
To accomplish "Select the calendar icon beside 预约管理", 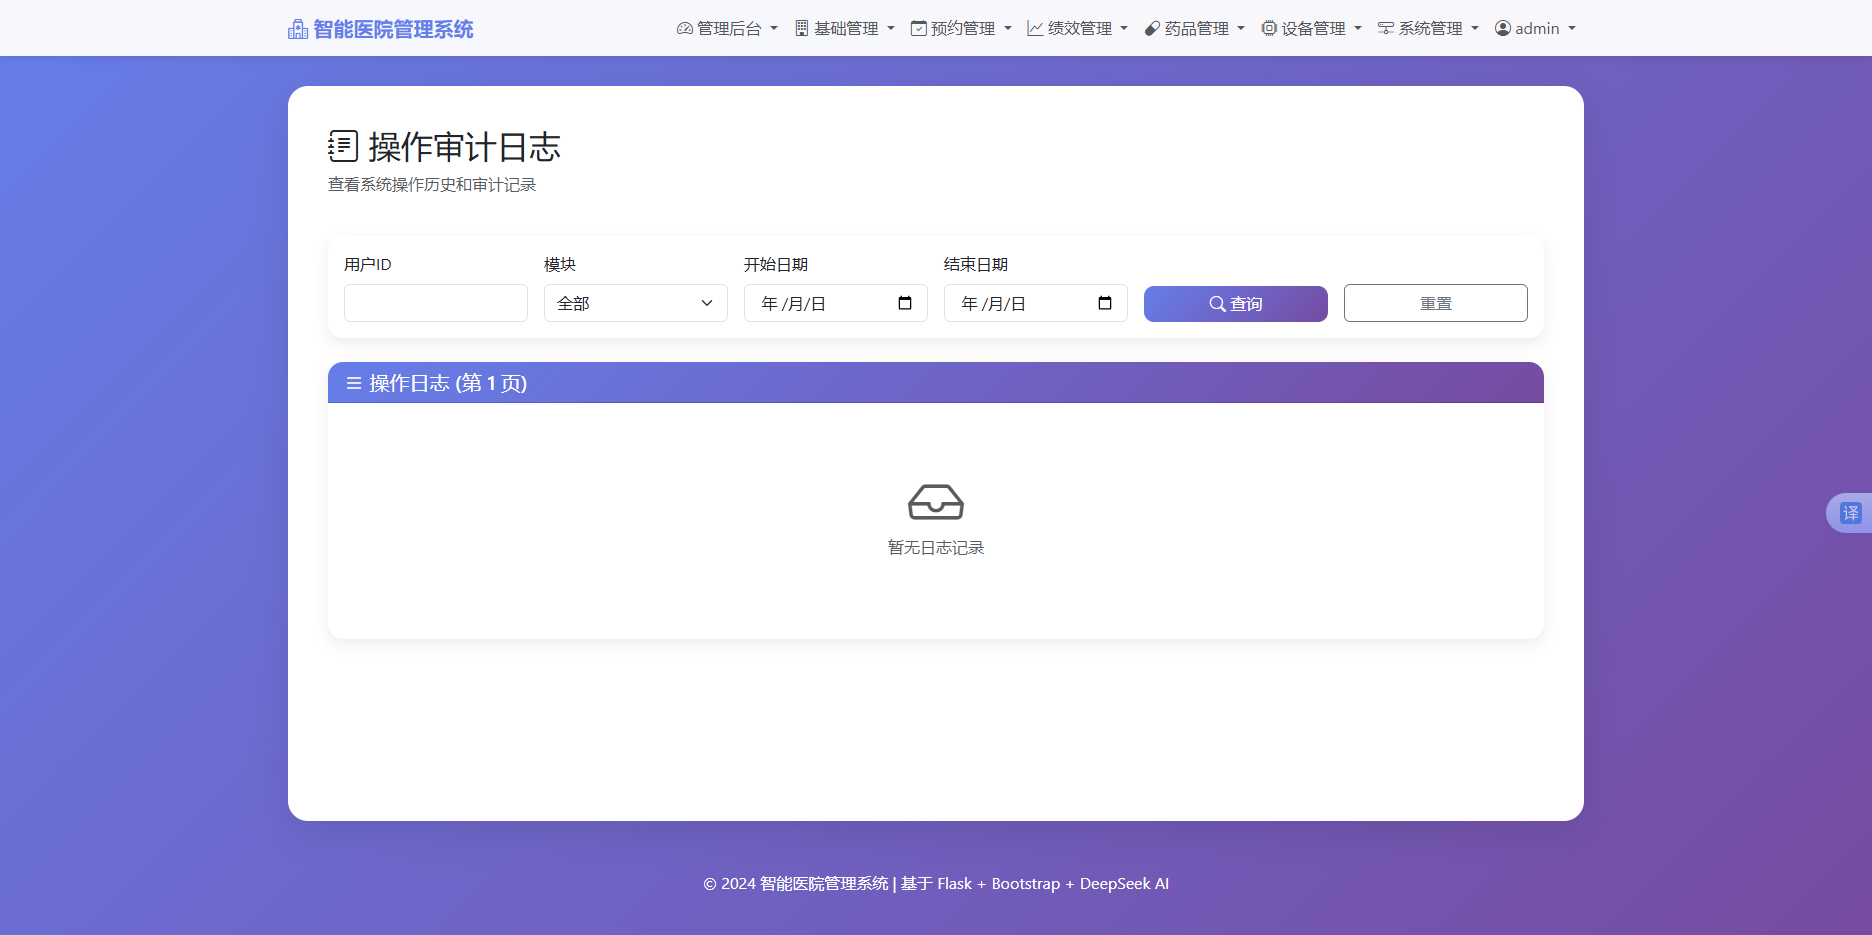I will tap(918, 28).
